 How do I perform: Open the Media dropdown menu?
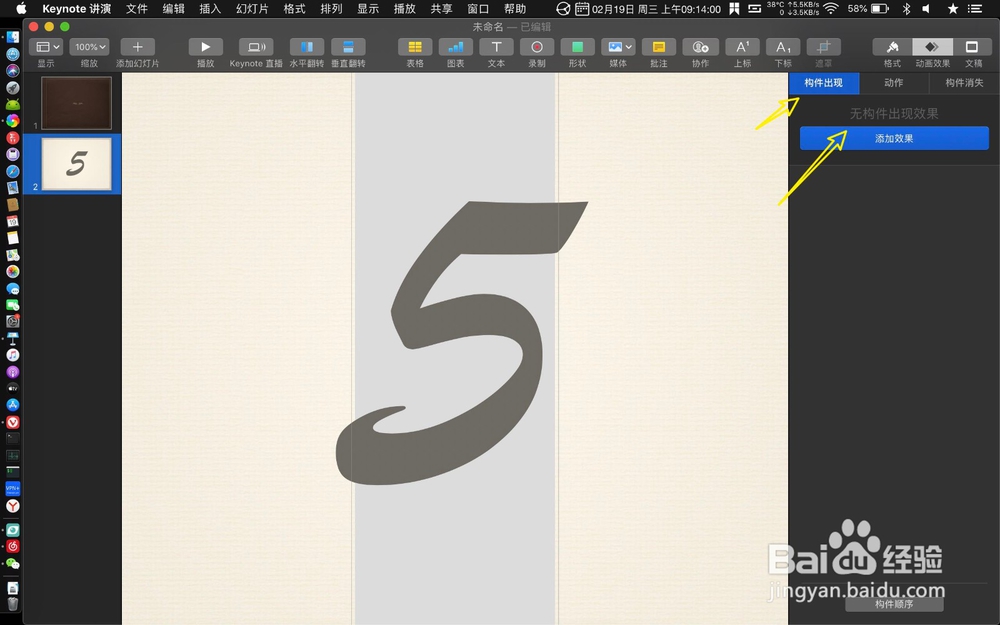(618, 46)
